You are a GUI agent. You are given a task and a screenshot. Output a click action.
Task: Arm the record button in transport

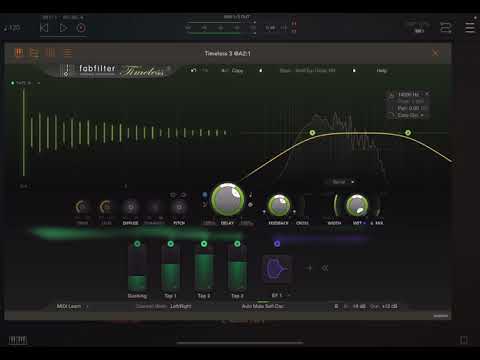pyautogui.click(x=81, y=28)
